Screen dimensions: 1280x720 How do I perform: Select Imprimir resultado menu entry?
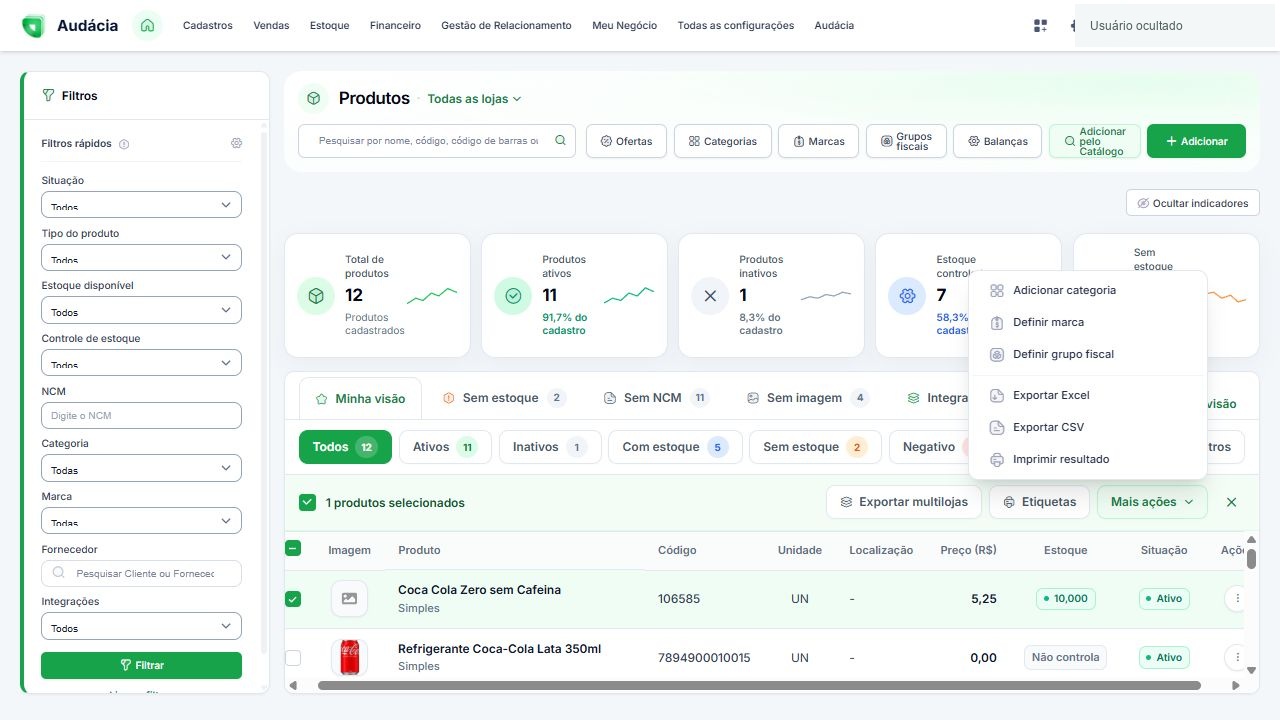(1088, 459)
